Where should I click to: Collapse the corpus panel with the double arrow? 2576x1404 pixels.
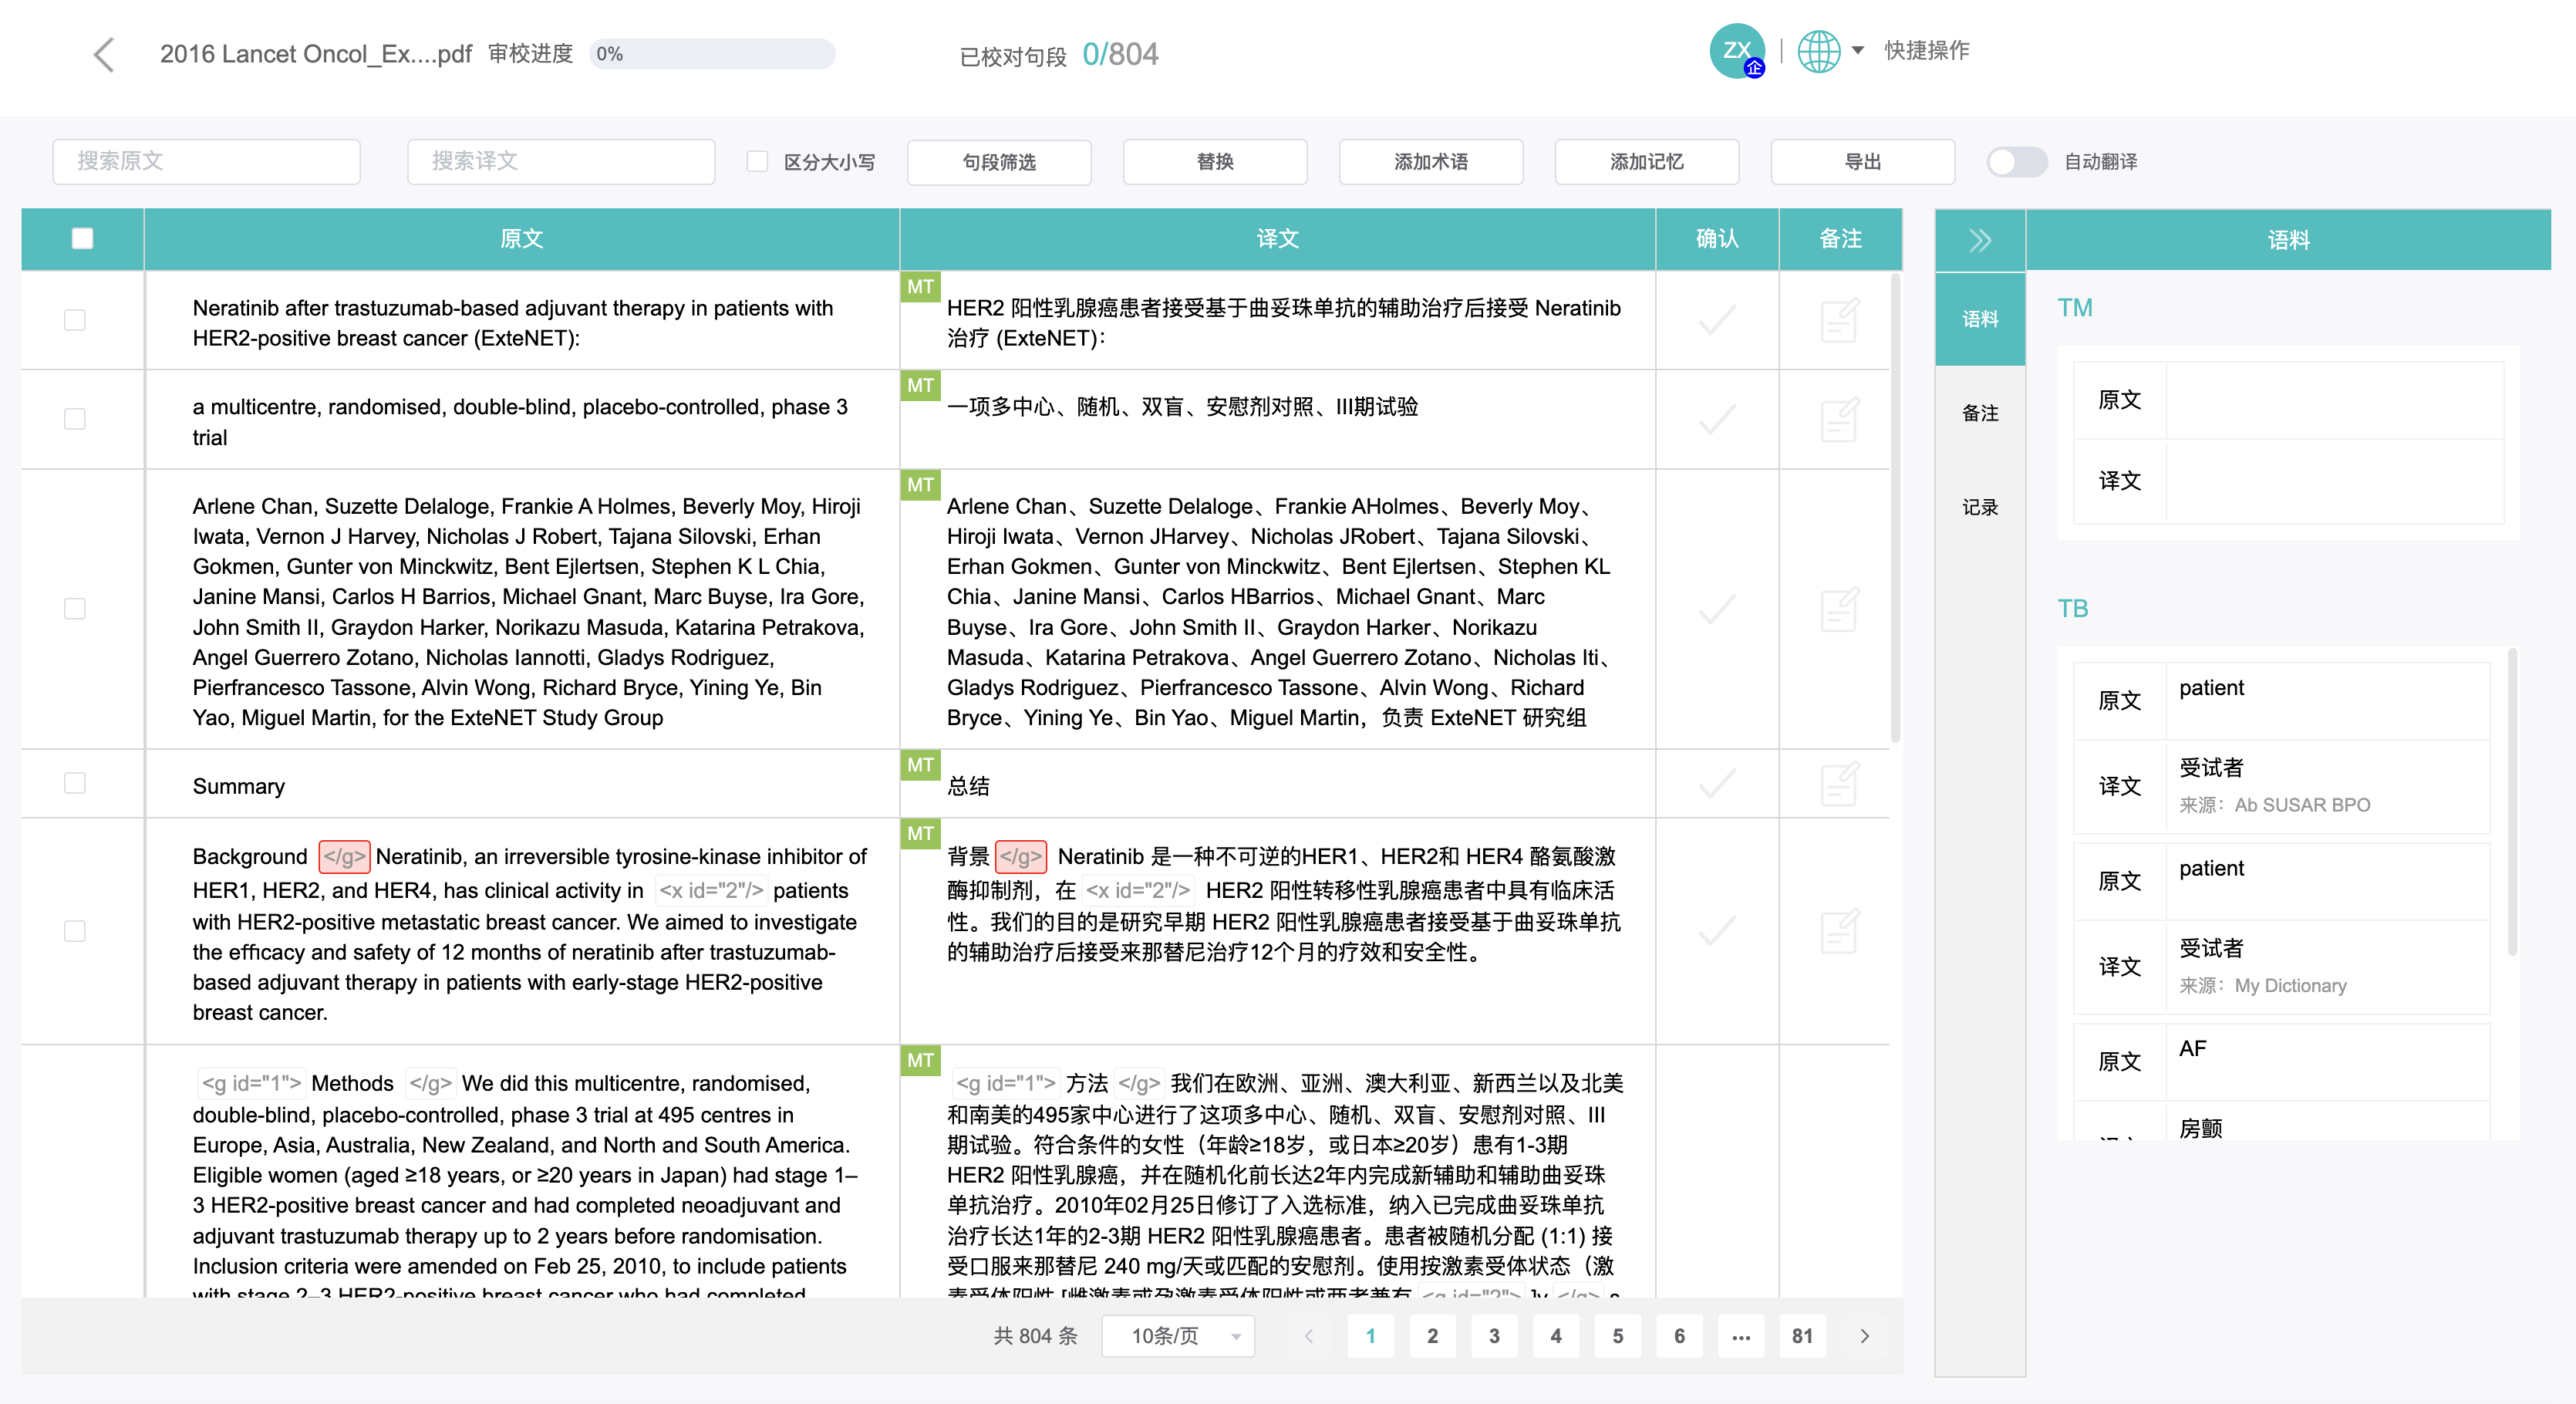1979,240
